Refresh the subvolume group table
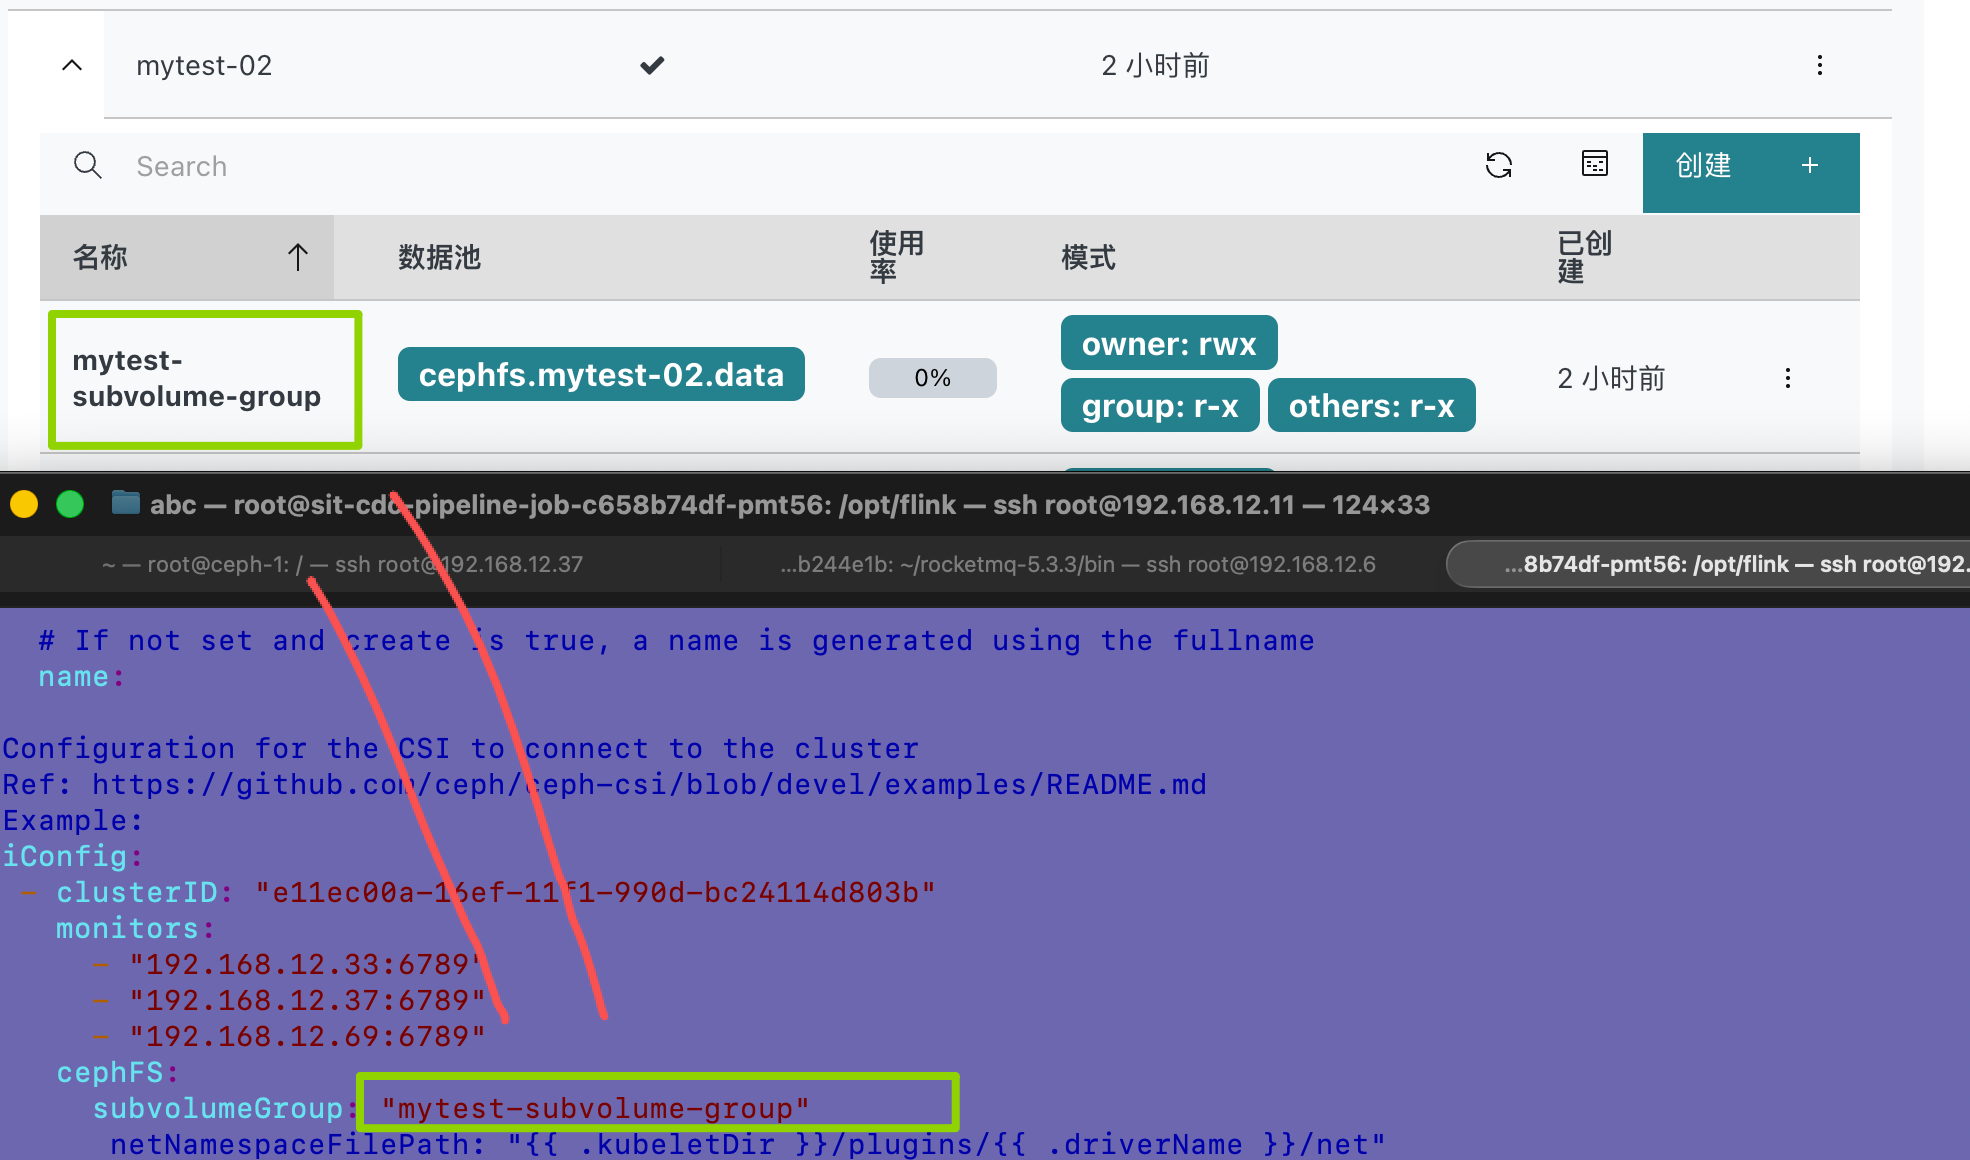 pos(1498,165)
